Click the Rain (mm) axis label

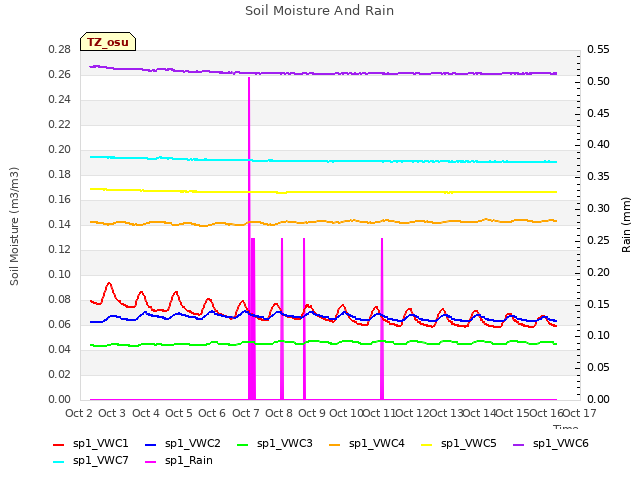[626, 225]
